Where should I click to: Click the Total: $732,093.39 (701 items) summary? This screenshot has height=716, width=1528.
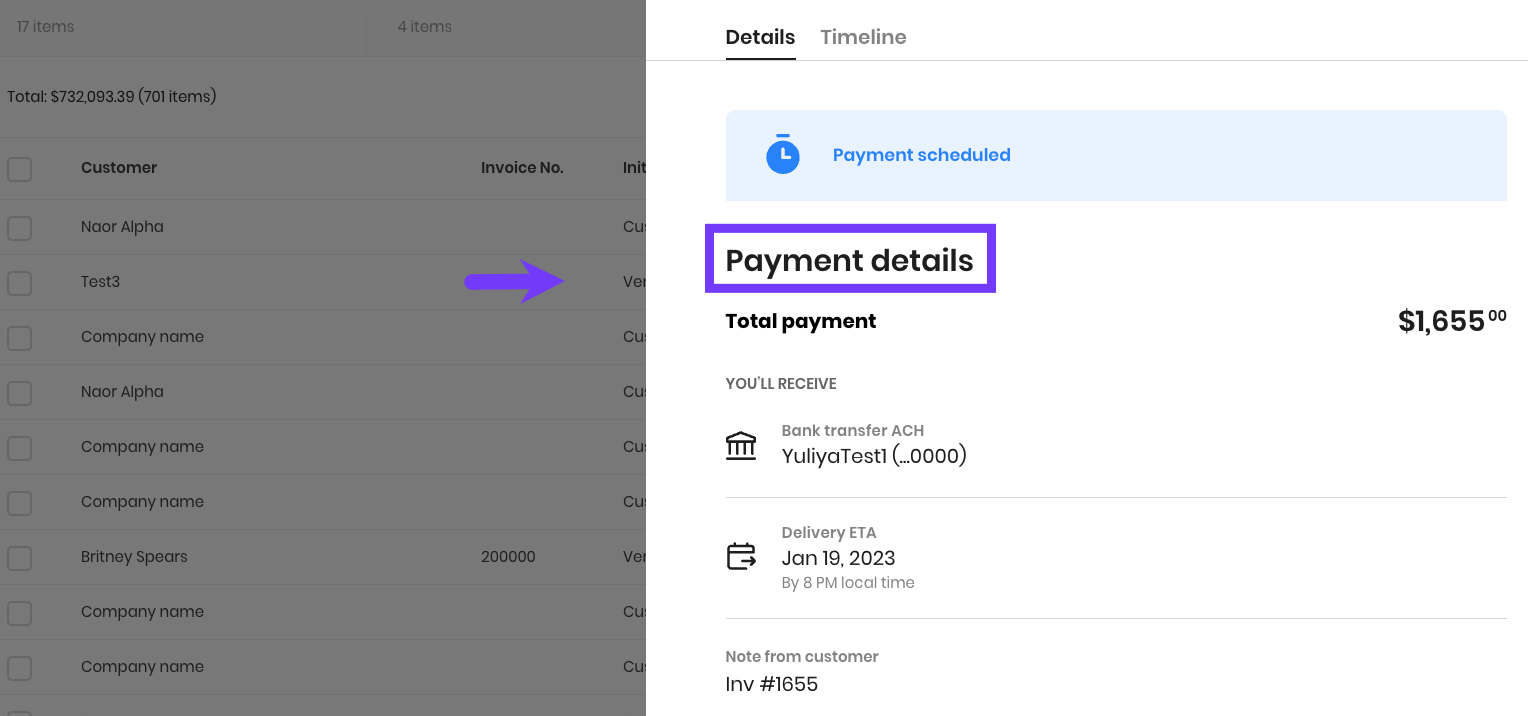pos(112,97)
